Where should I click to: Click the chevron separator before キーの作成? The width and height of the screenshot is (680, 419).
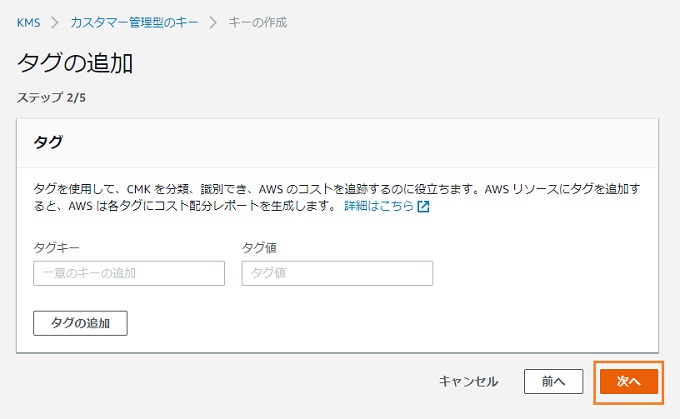click(x=213, y=23)
